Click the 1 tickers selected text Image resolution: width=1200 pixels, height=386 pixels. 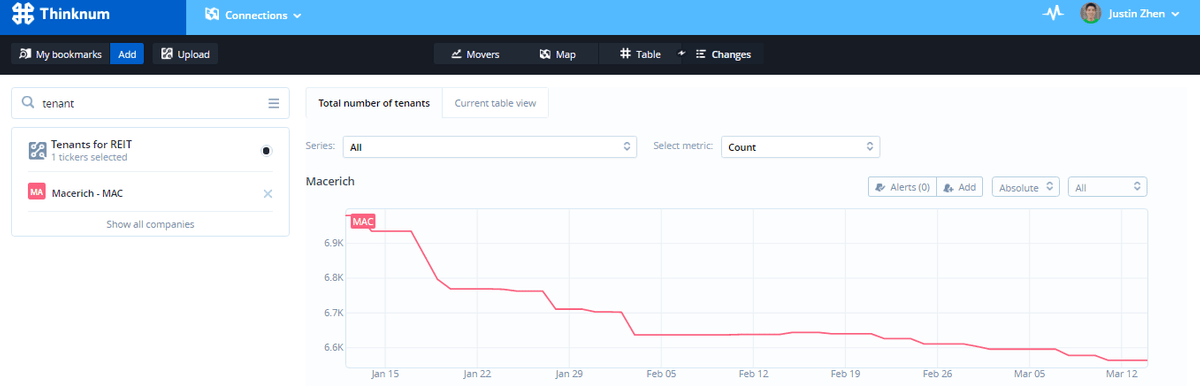point(89,157)
